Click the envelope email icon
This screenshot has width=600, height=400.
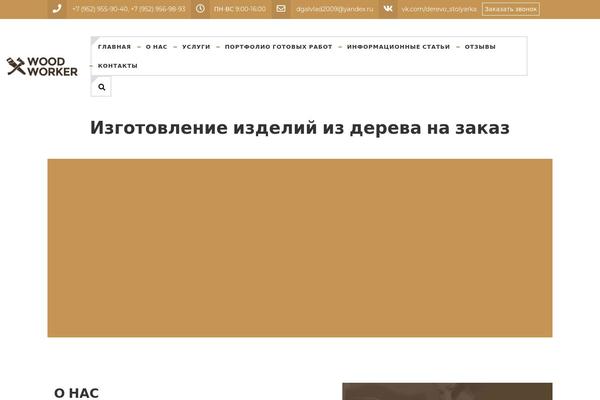[x=281, y=9]
